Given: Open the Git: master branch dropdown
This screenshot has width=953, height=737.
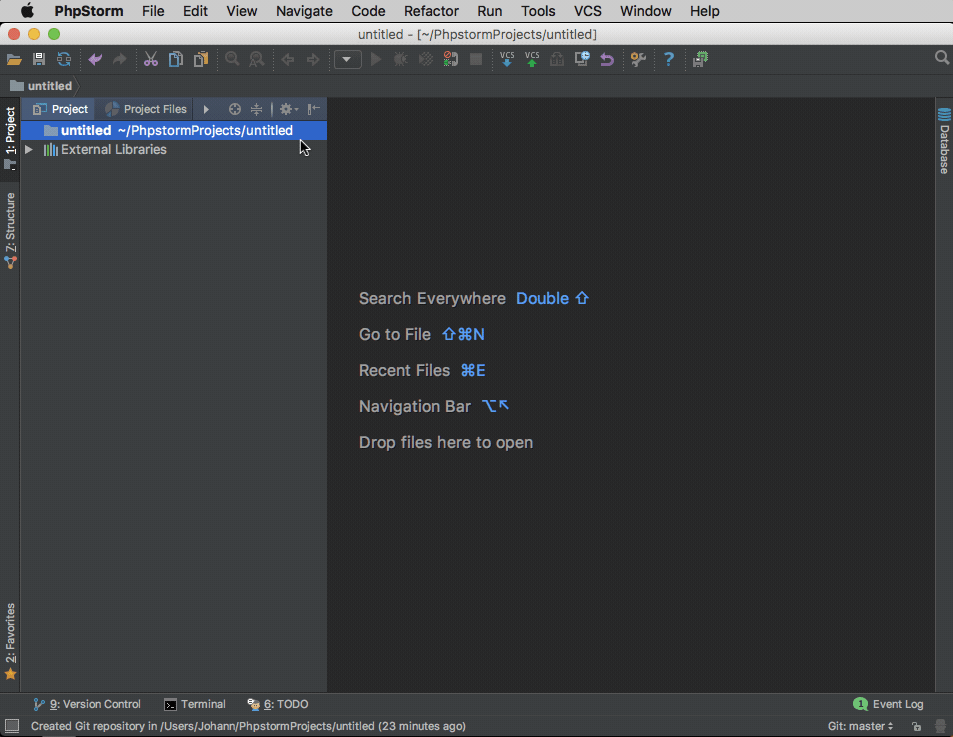Looking at the screenshot, I should pos(860,726).
